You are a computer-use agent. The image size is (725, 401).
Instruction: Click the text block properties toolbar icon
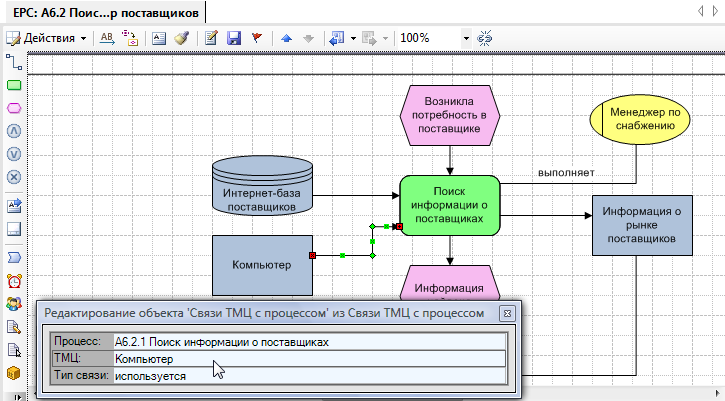tap(159, 38)
